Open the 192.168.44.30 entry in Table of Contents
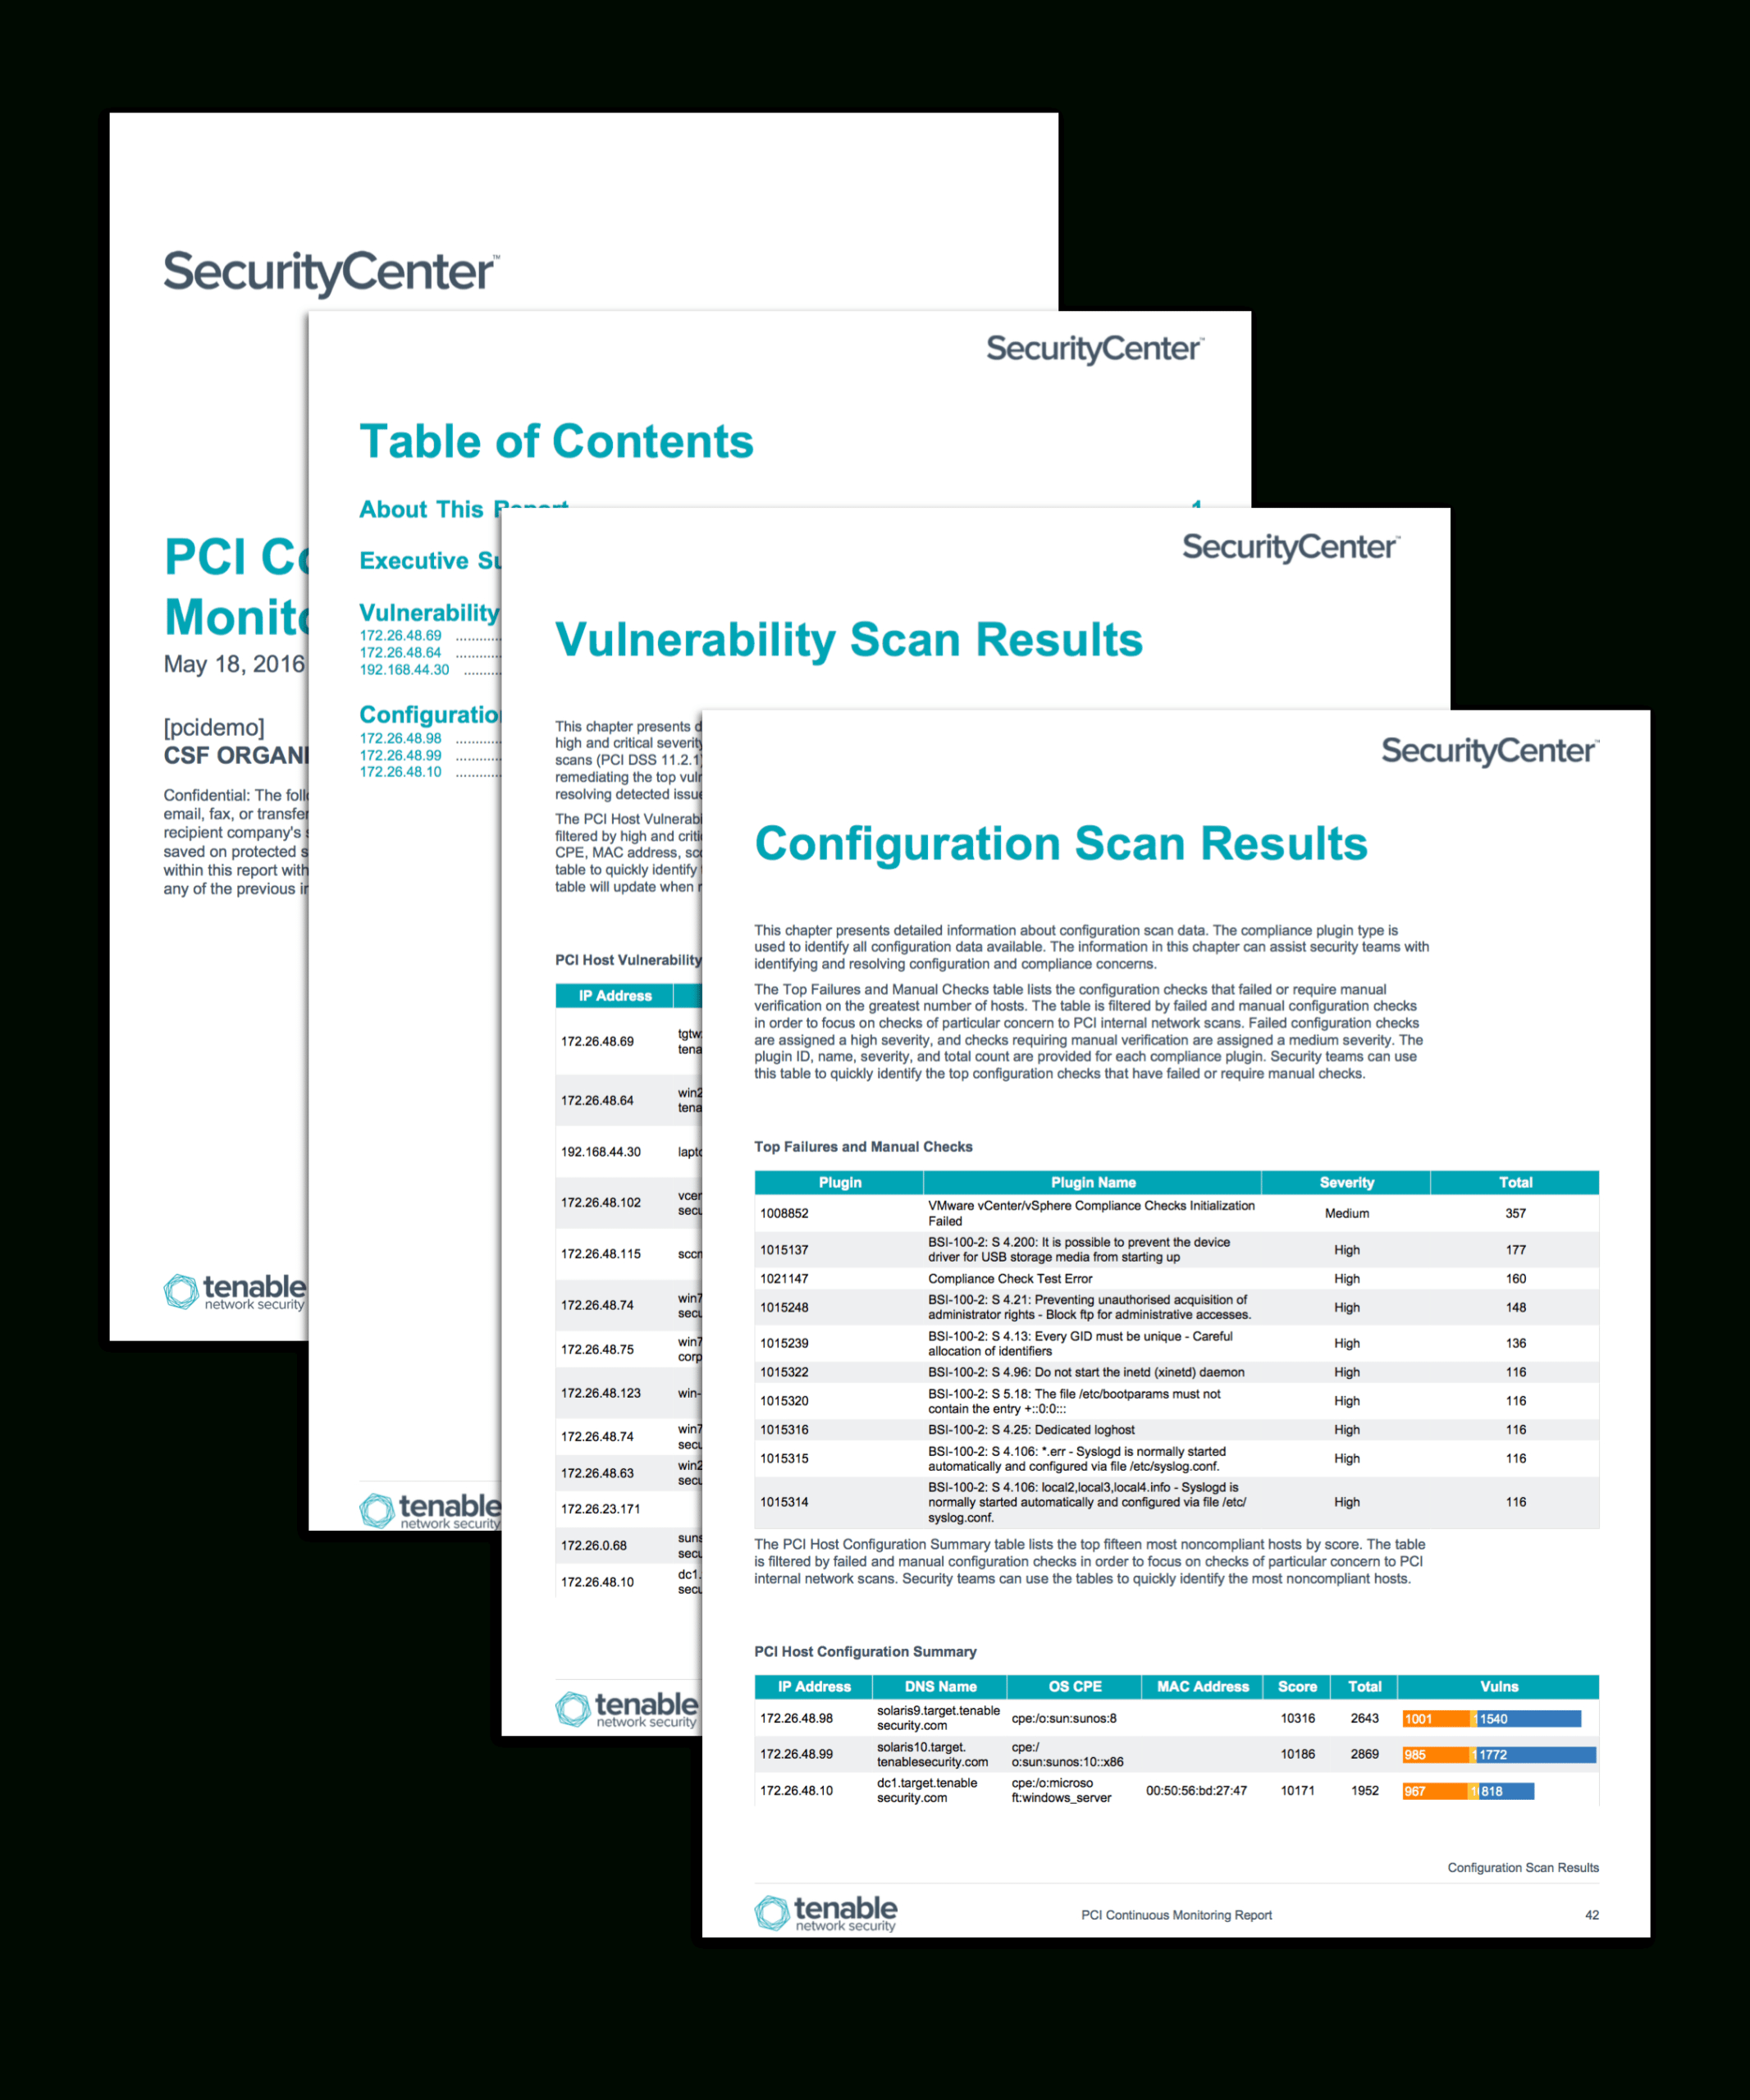 click(404, 669)
